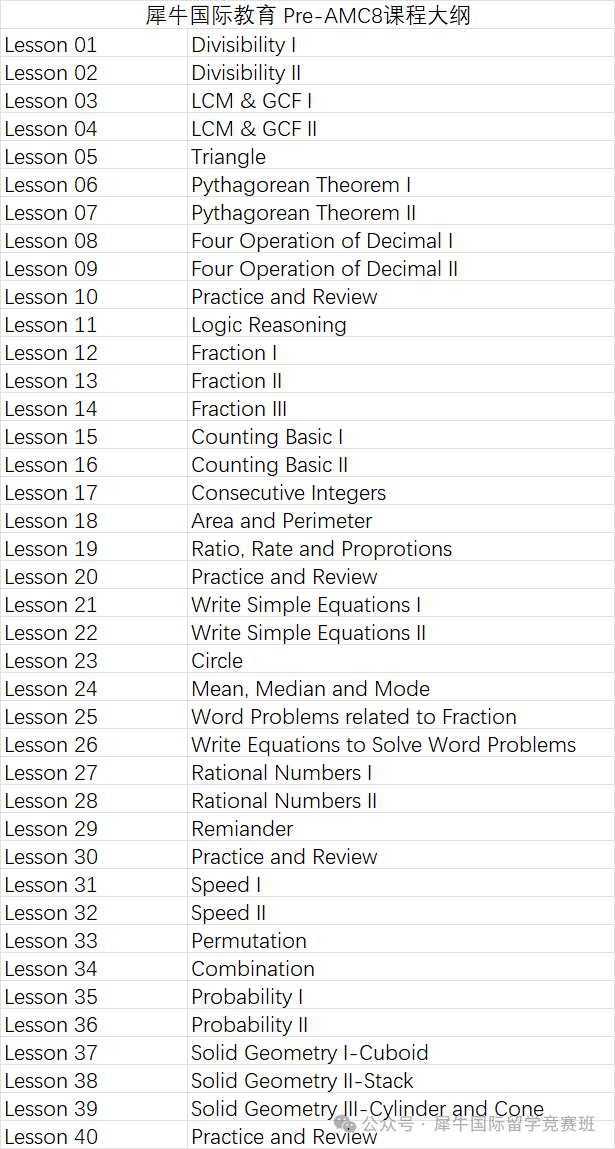Click the Pythagorean Theorem II cell

[x=304, y=213]
